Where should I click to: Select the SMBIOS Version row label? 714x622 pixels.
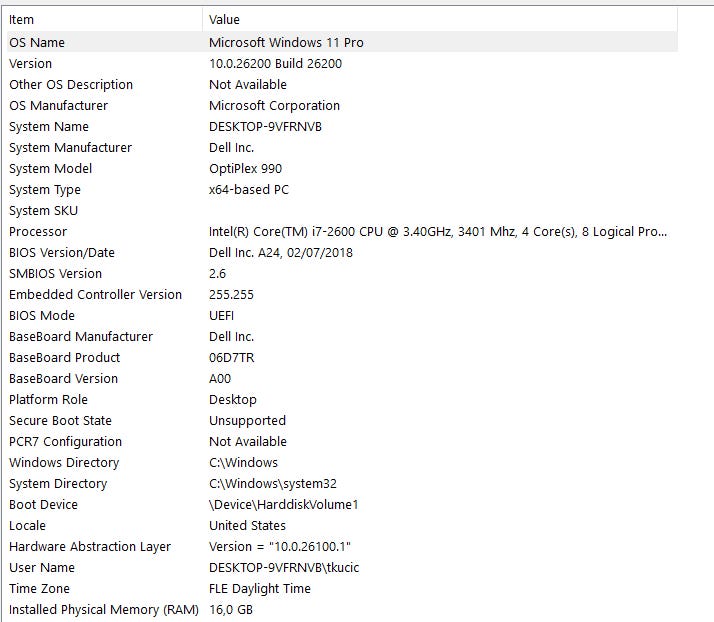pos(56,274)
